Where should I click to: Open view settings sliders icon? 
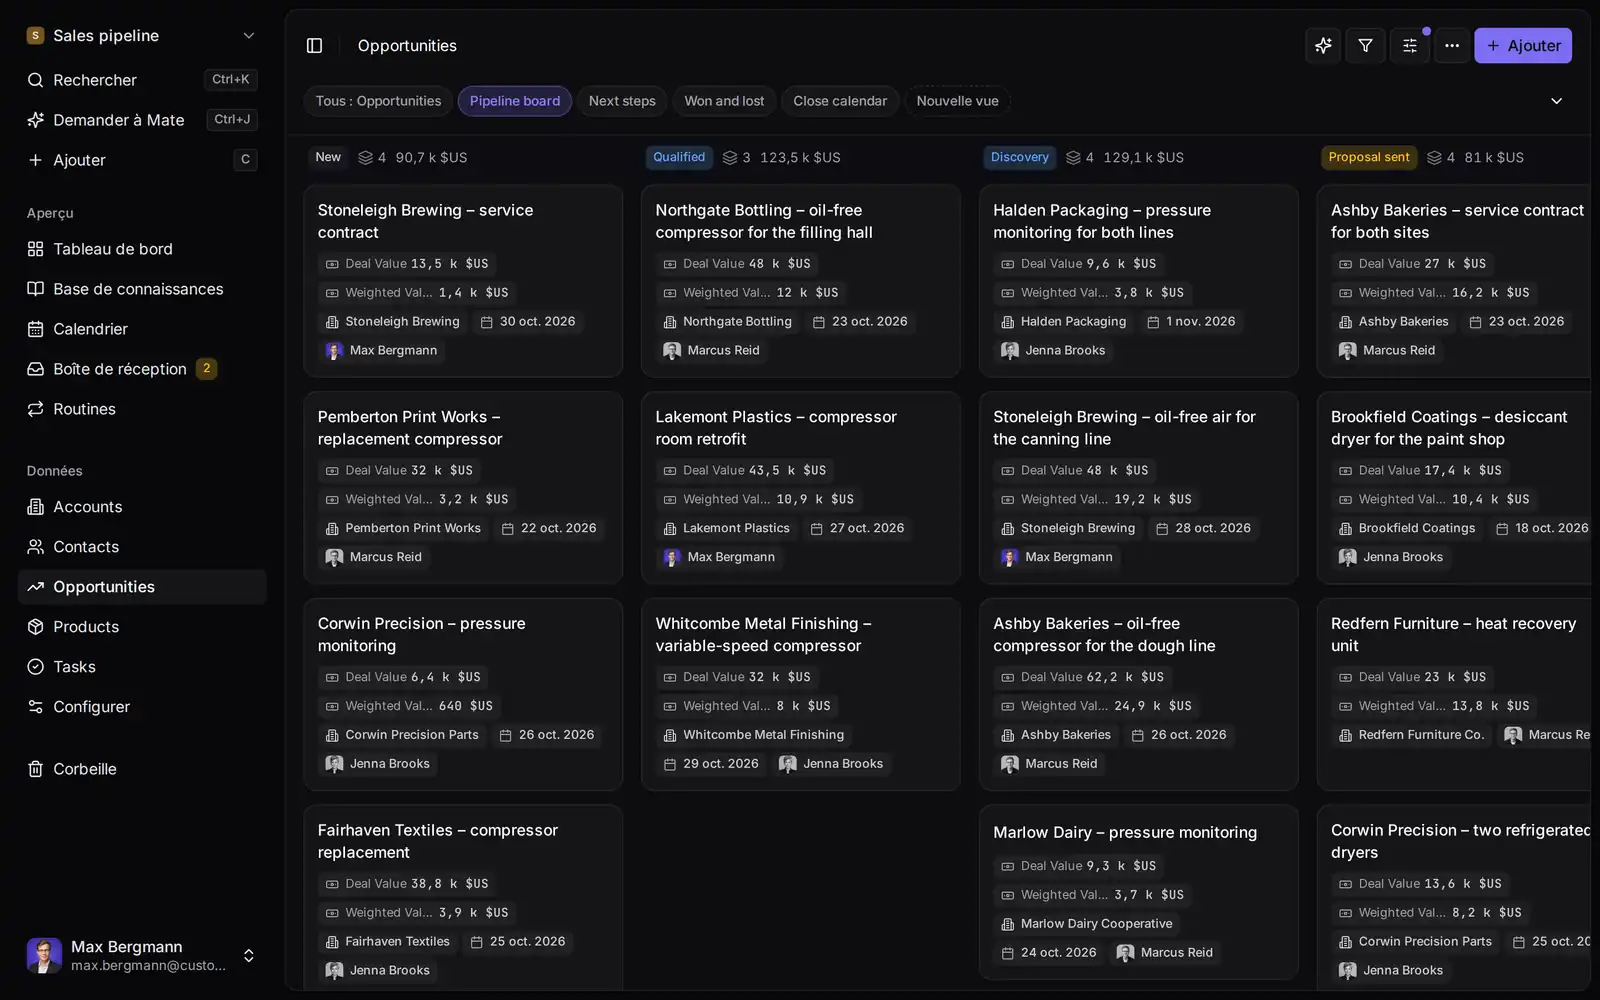(x=1409, y=46)
